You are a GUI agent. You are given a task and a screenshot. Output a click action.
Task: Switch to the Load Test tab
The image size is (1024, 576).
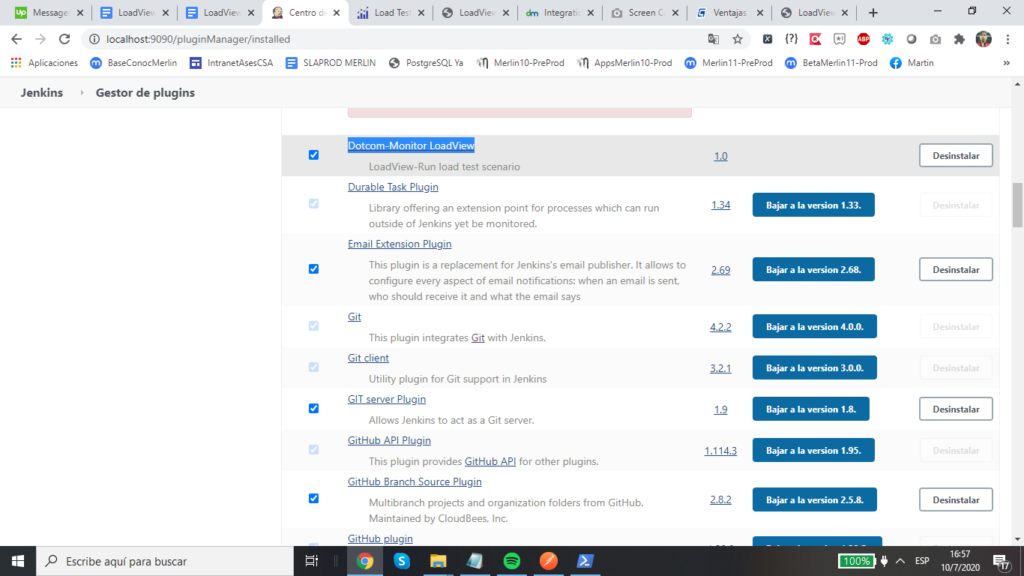tap(391, 12)
